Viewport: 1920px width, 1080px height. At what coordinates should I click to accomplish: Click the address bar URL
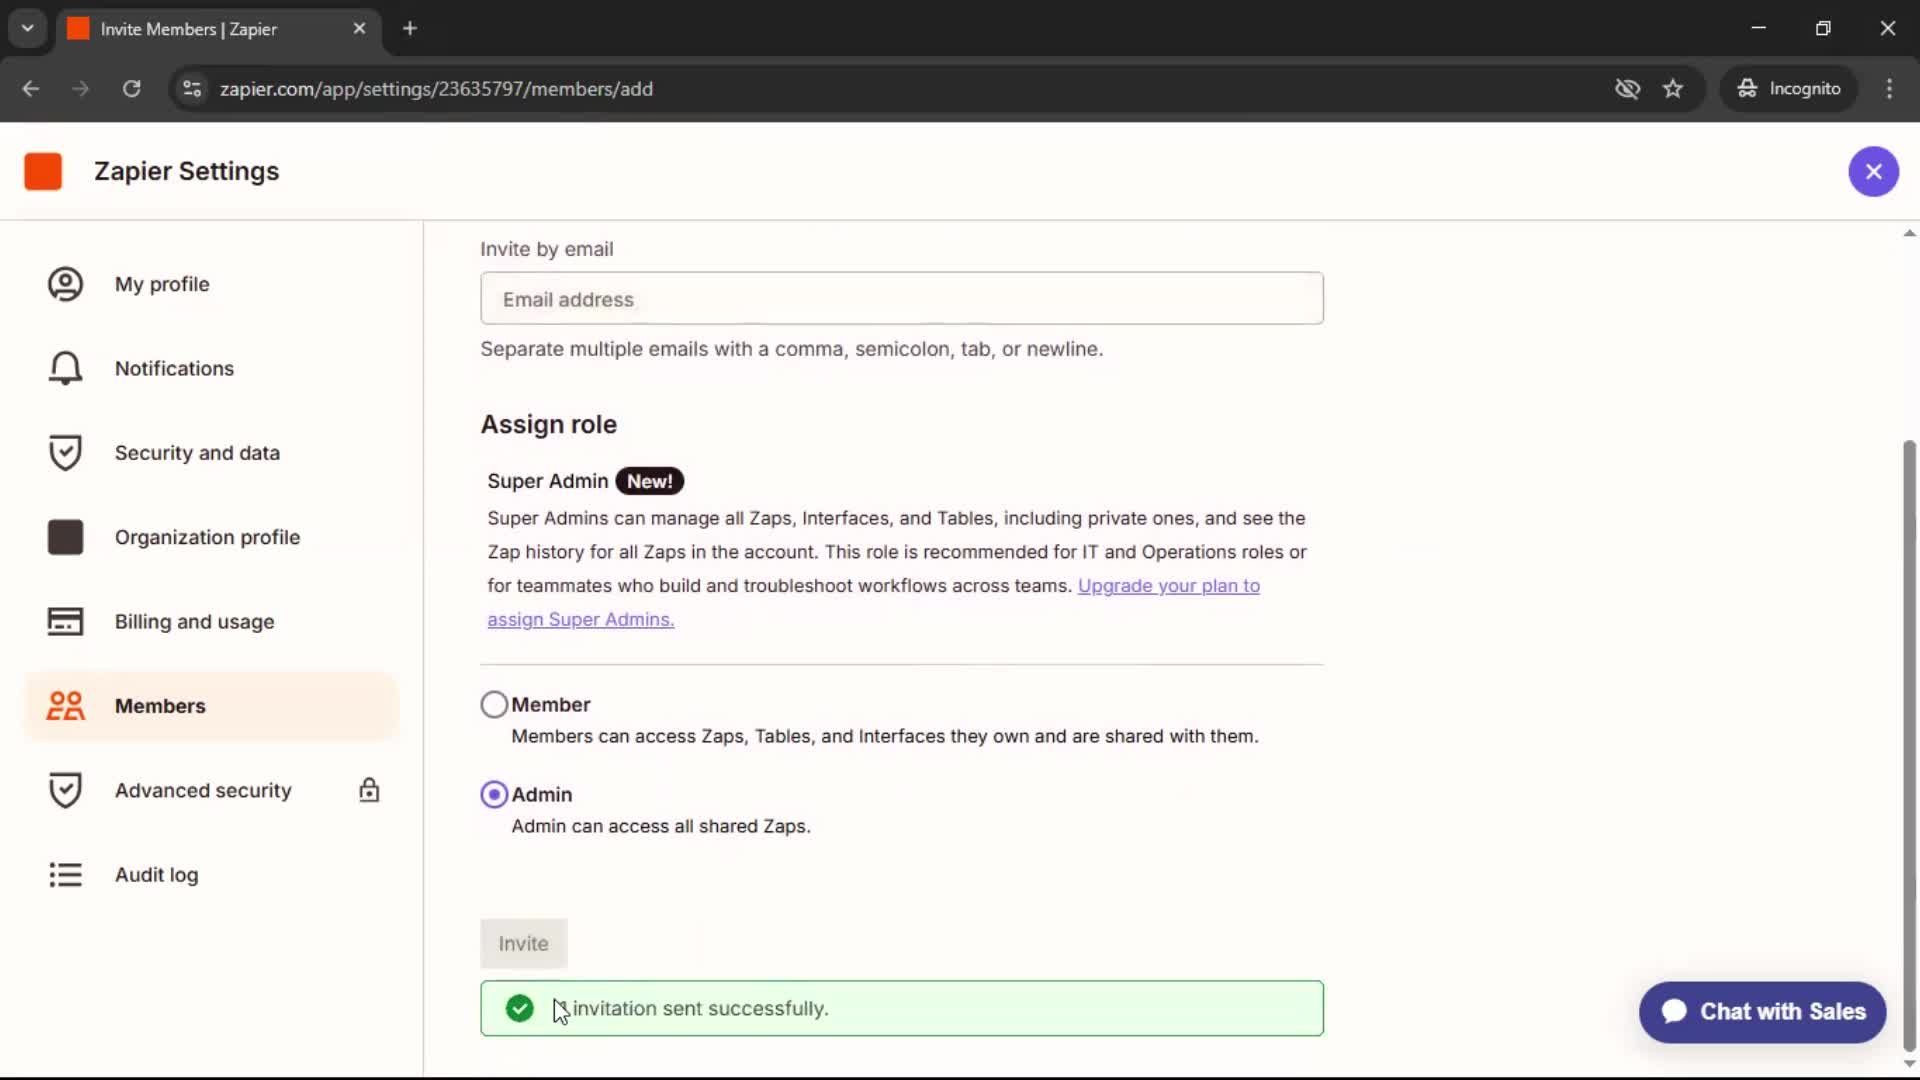[x=436, y=88]
